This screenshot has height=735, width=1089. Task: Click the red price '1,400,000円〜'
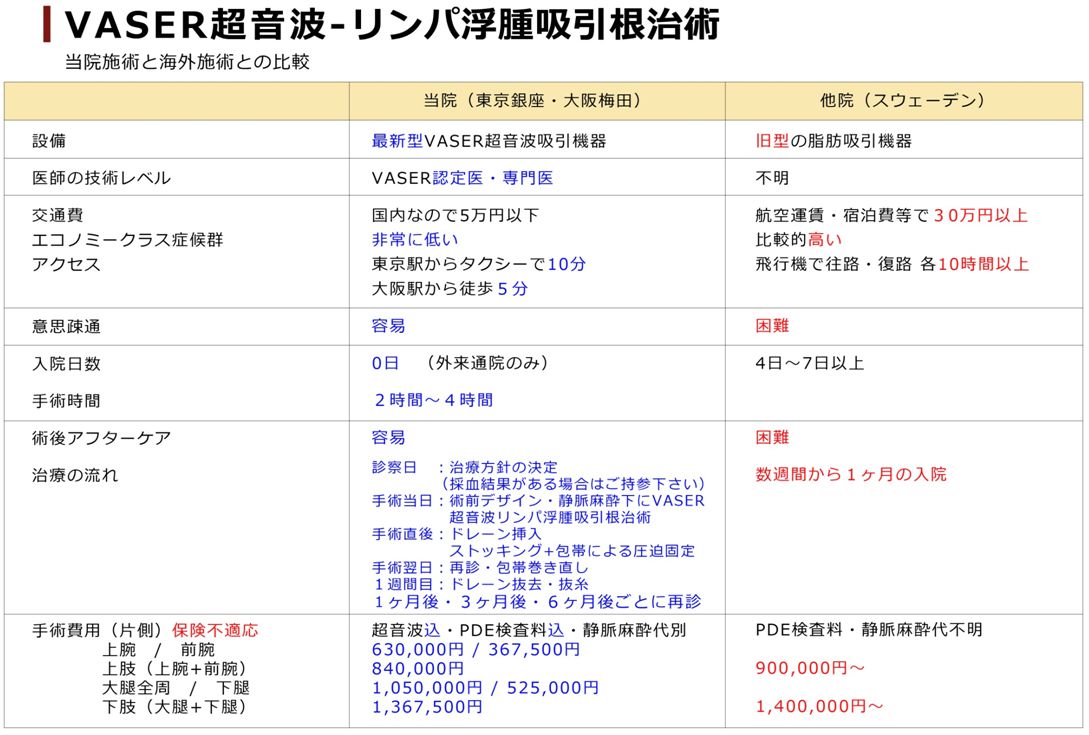click(x=819, y=707)
